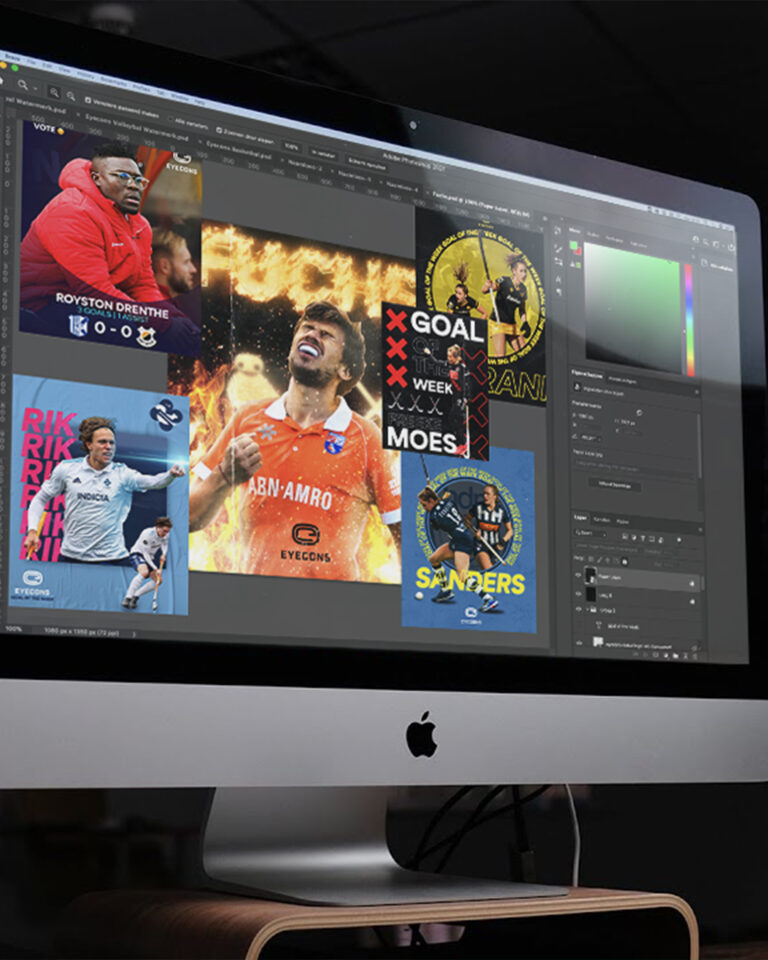768x960 pixels.
Task: Click the width B field in Properties
Action: (x=586, y=416)
